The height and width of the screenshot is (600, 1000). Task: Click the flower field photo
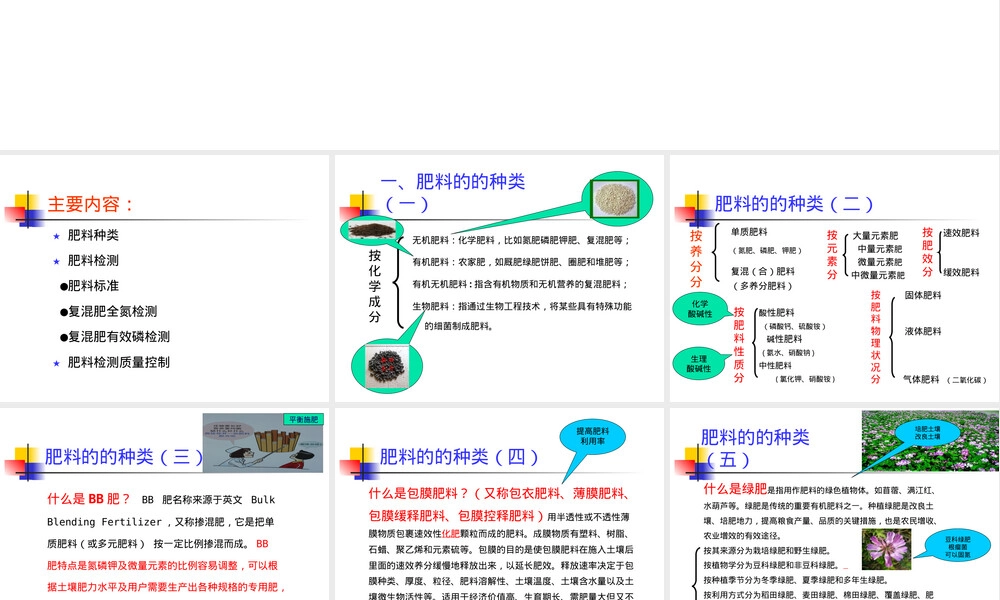(930, 441)
